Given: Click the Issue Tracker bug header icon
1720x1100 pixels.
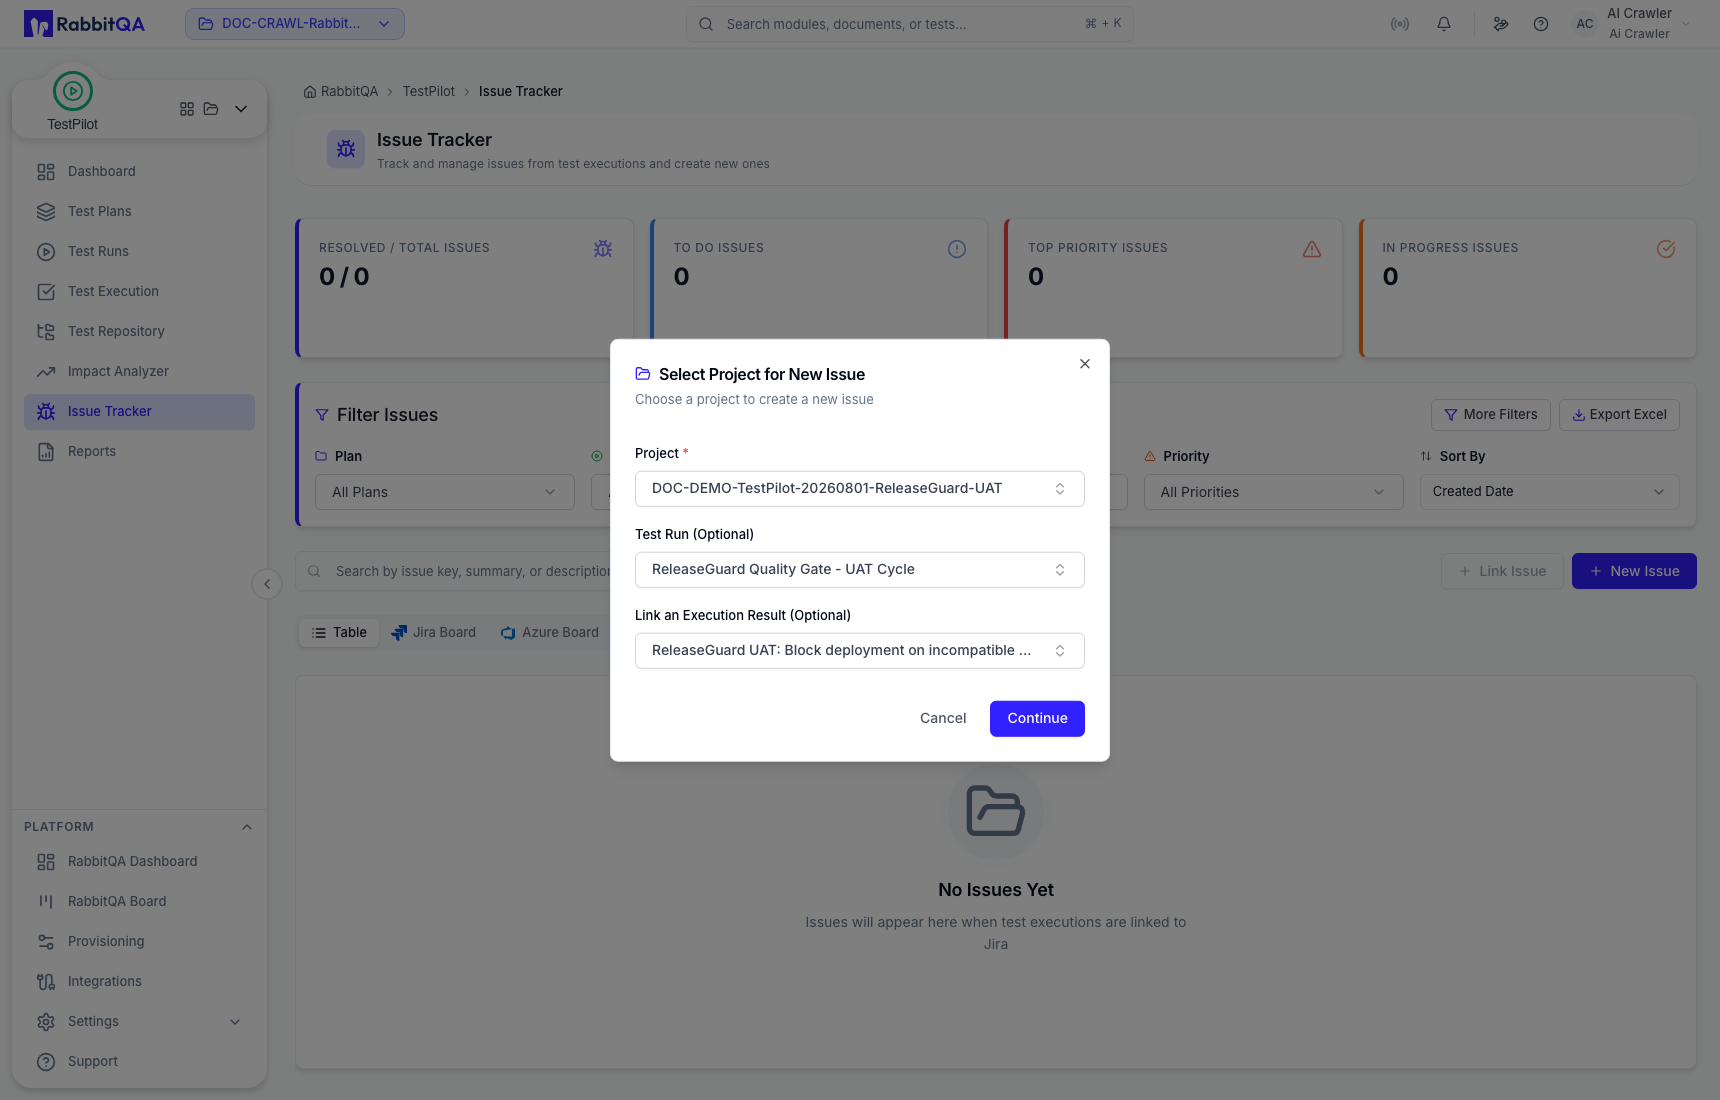Looking at the screenshot, I should (x=346, y=149).
